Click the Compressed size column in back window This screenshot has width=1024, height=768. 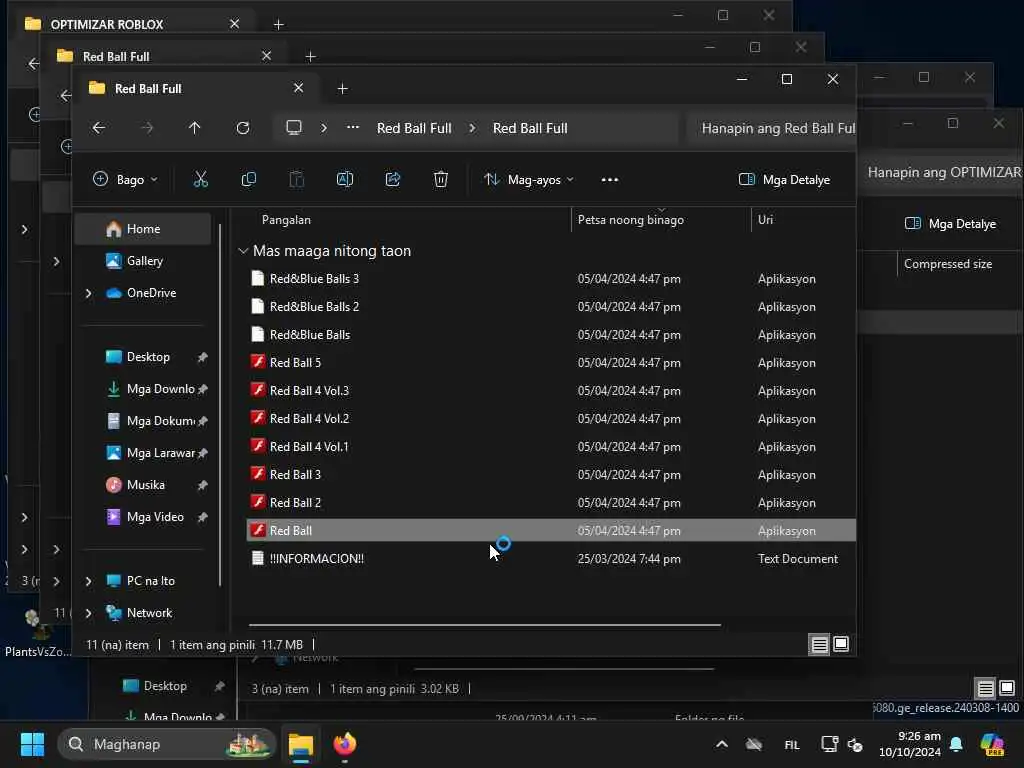948,264
